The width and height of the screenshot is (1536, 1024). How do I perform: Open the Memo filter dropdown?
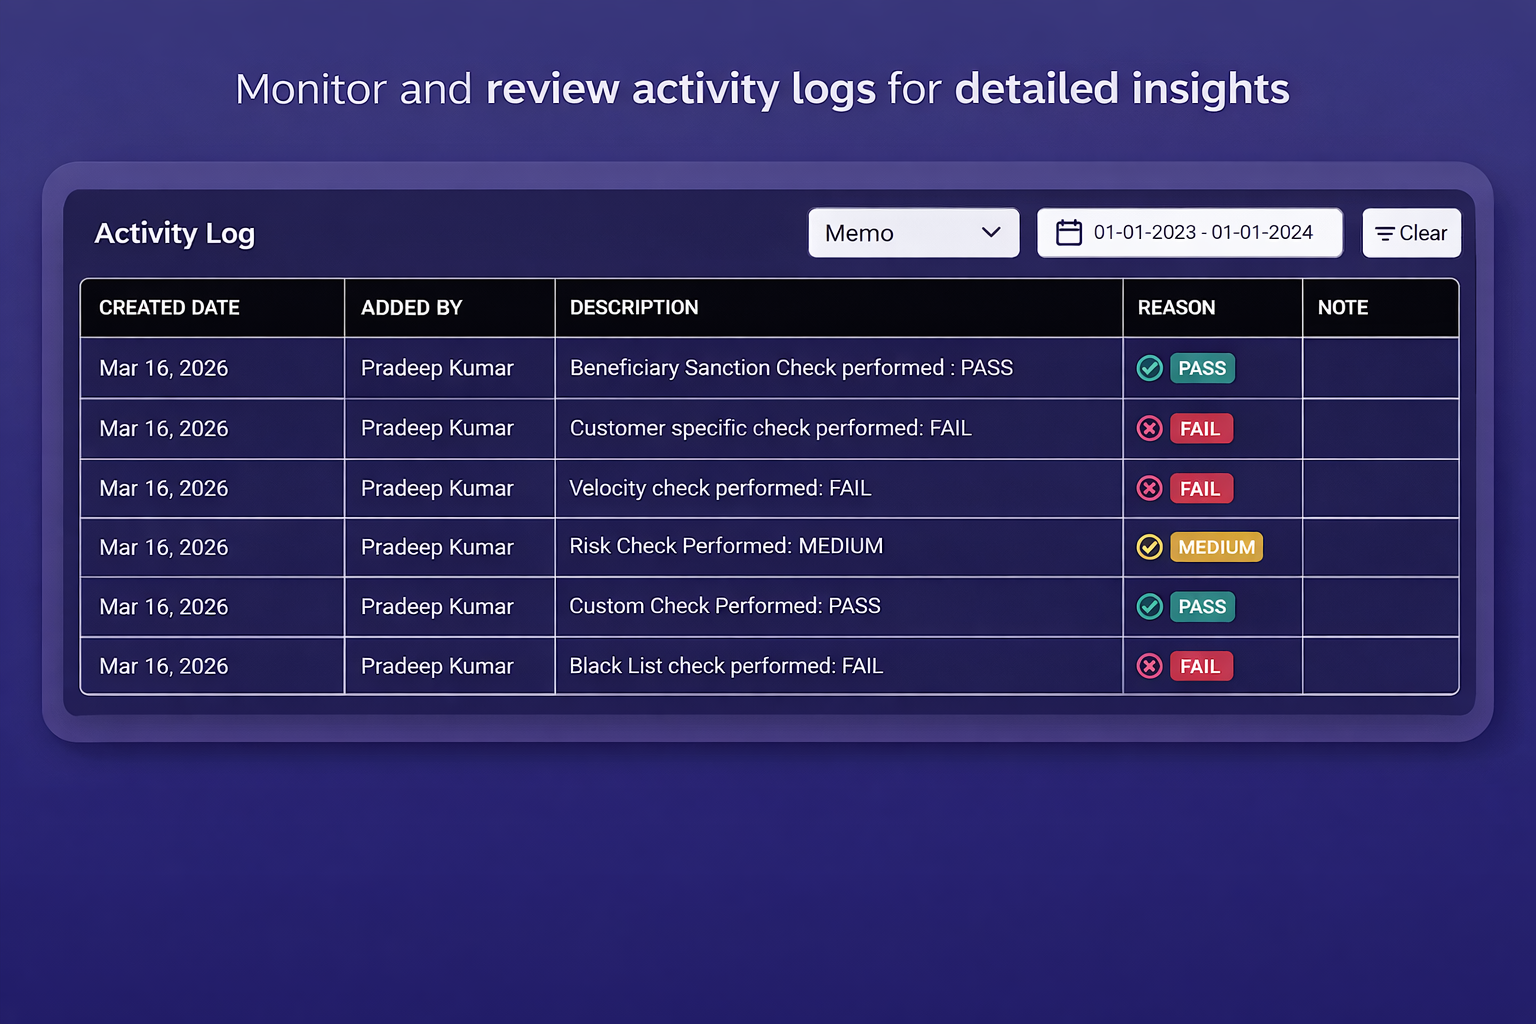click(x=912, y=232)
